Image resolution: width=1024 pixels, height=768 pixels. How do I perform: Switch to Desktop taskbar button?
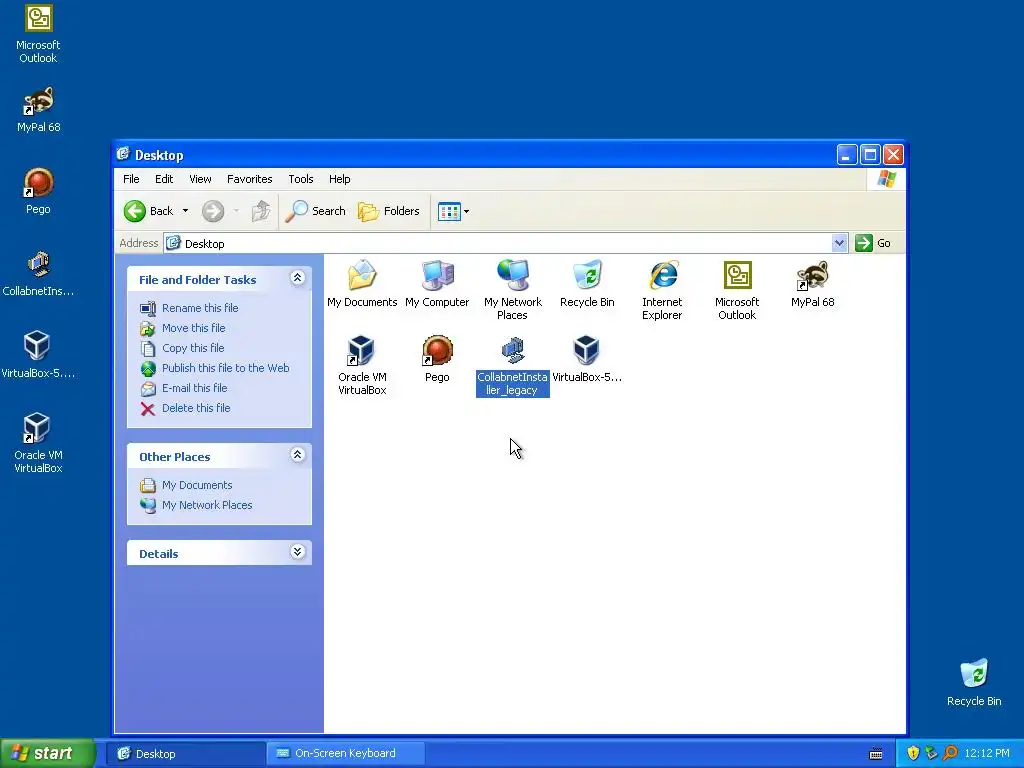[187, 754]
